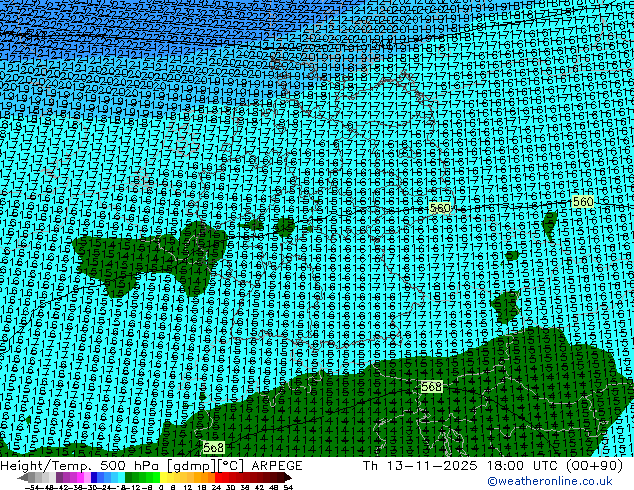Click the gray left arrow end of the color scale
Image resolution: width=634 pixels, height=490 pixels.
(x=23, y=477)
